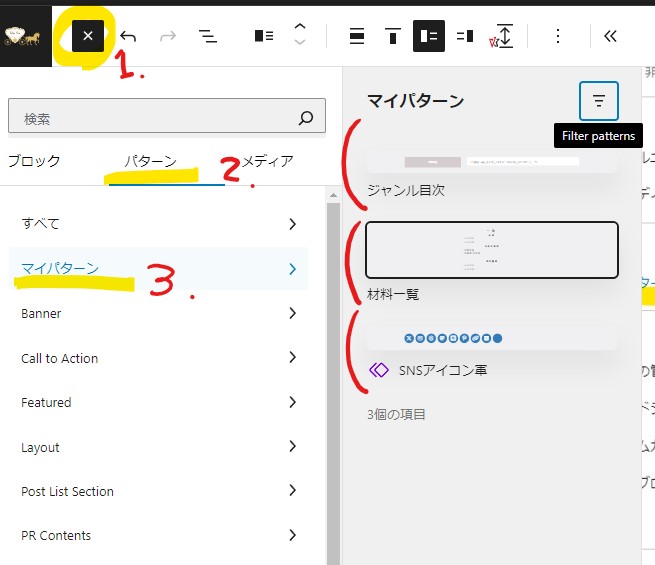Click the Undo arrow in the toolbar
Viewport: 655px width, 565px height.
click(128, 36)
